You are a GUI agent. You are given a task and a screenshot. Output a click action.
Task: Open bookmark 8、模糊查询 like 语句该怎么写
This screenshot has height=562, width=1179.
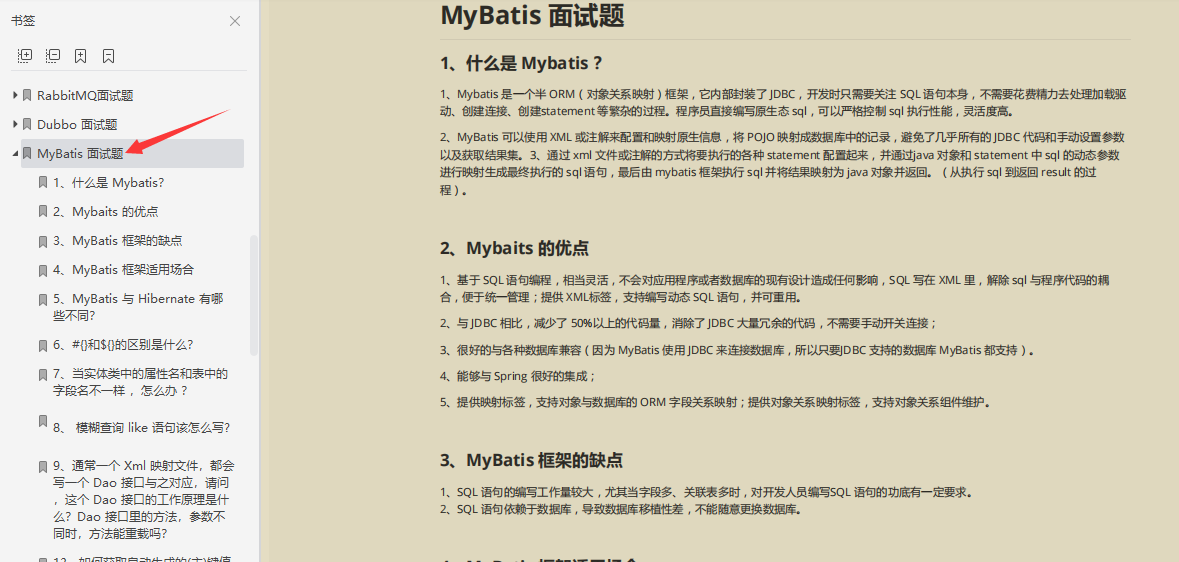(141, 427)
